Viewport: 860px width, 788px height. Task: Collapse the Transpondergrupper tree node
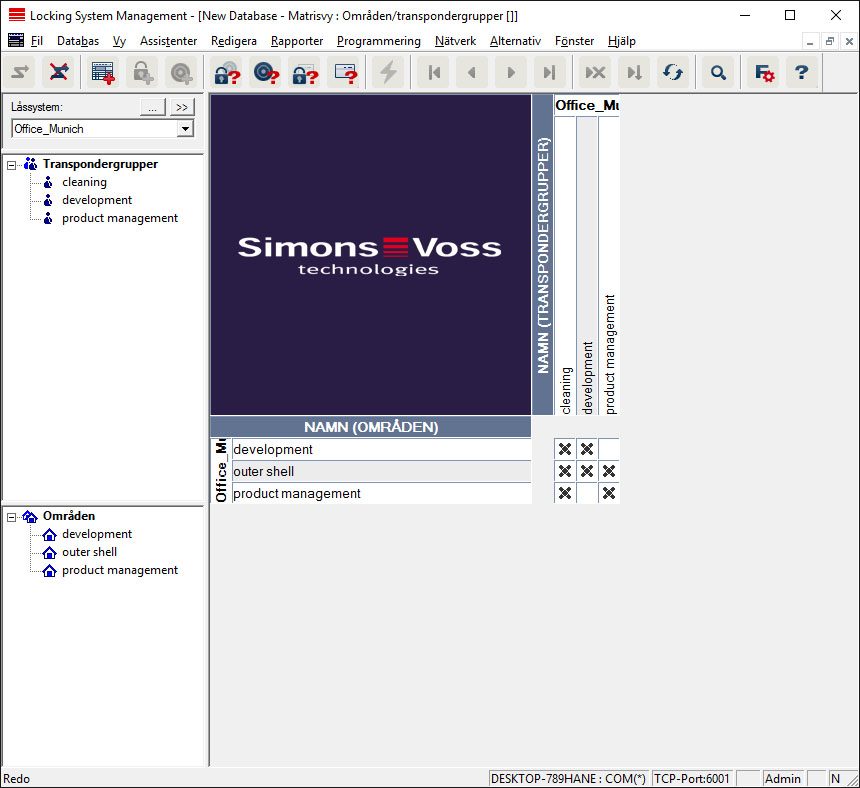(x=12, y=164)
